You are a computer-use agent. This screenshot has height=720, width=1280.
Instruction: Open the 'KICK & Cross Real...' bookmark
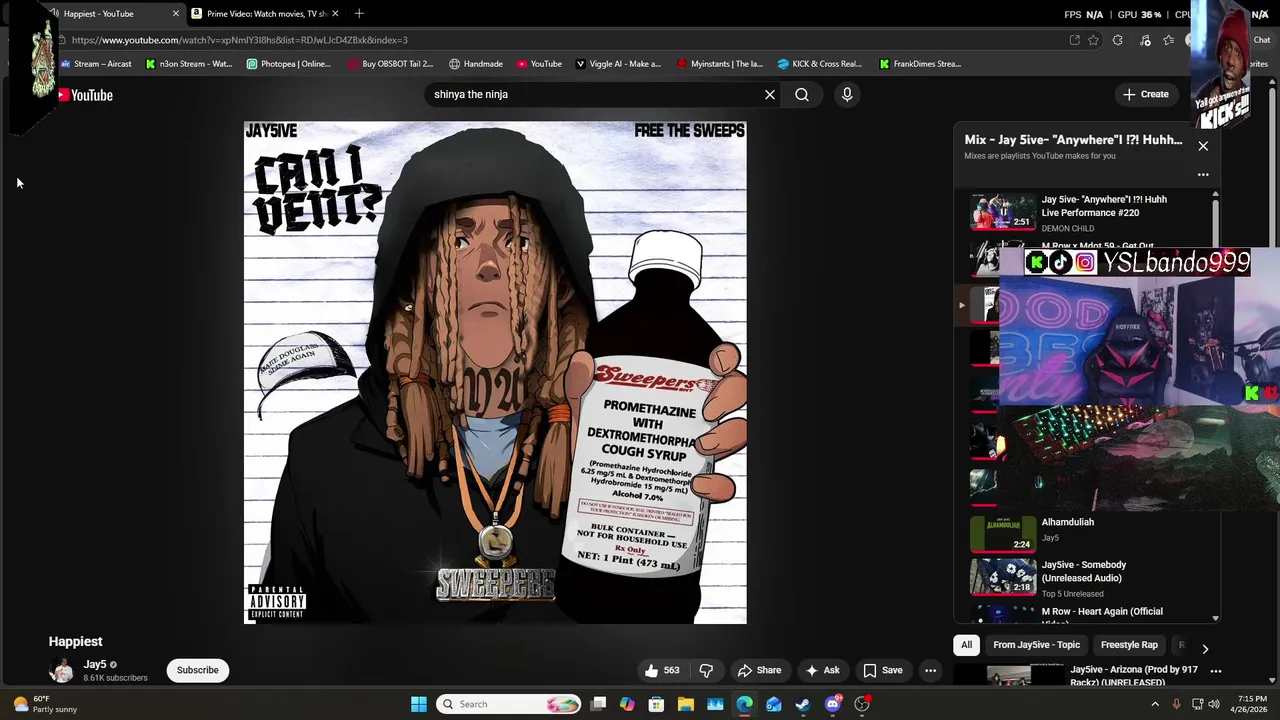pos(819,64)
